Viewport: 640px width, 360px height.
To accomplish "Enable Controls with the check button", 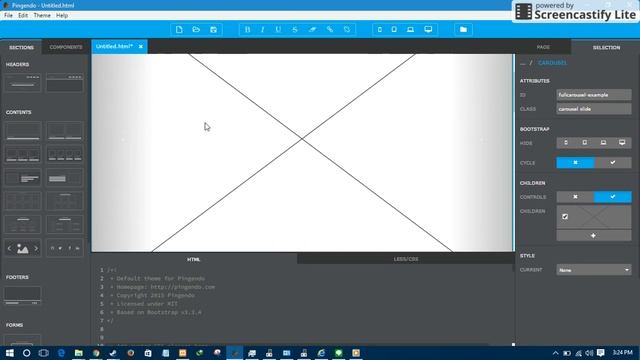I will 613,197.
